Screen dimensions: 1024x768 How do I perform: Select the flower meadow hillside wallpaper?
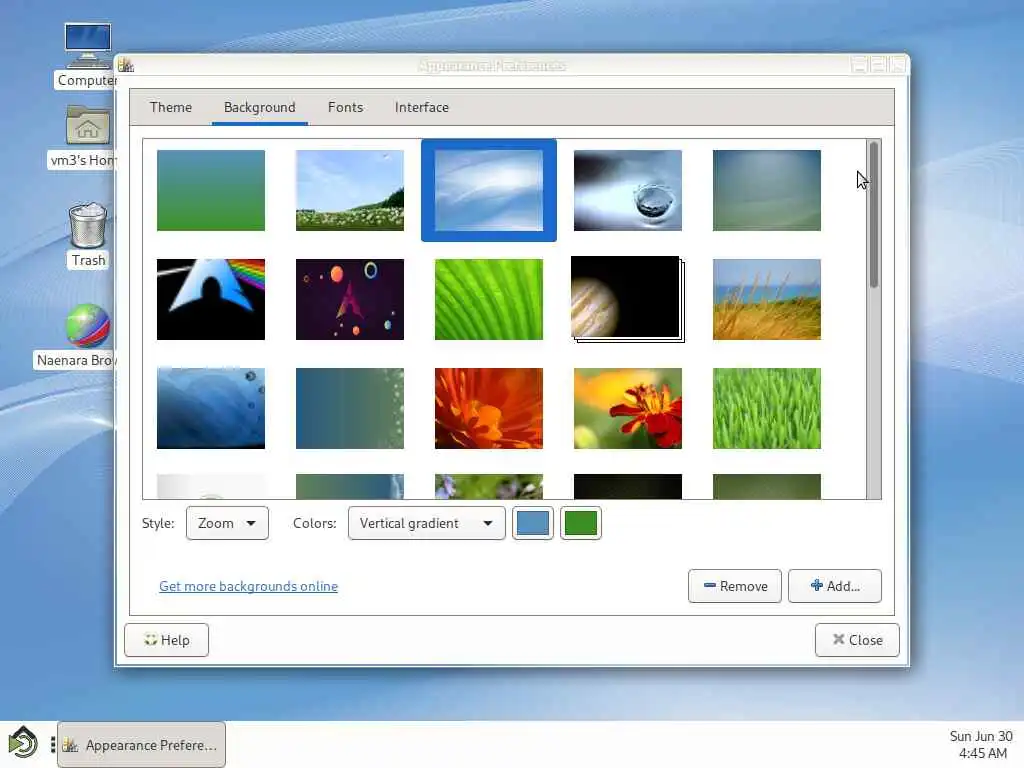[x=349, y=190]
